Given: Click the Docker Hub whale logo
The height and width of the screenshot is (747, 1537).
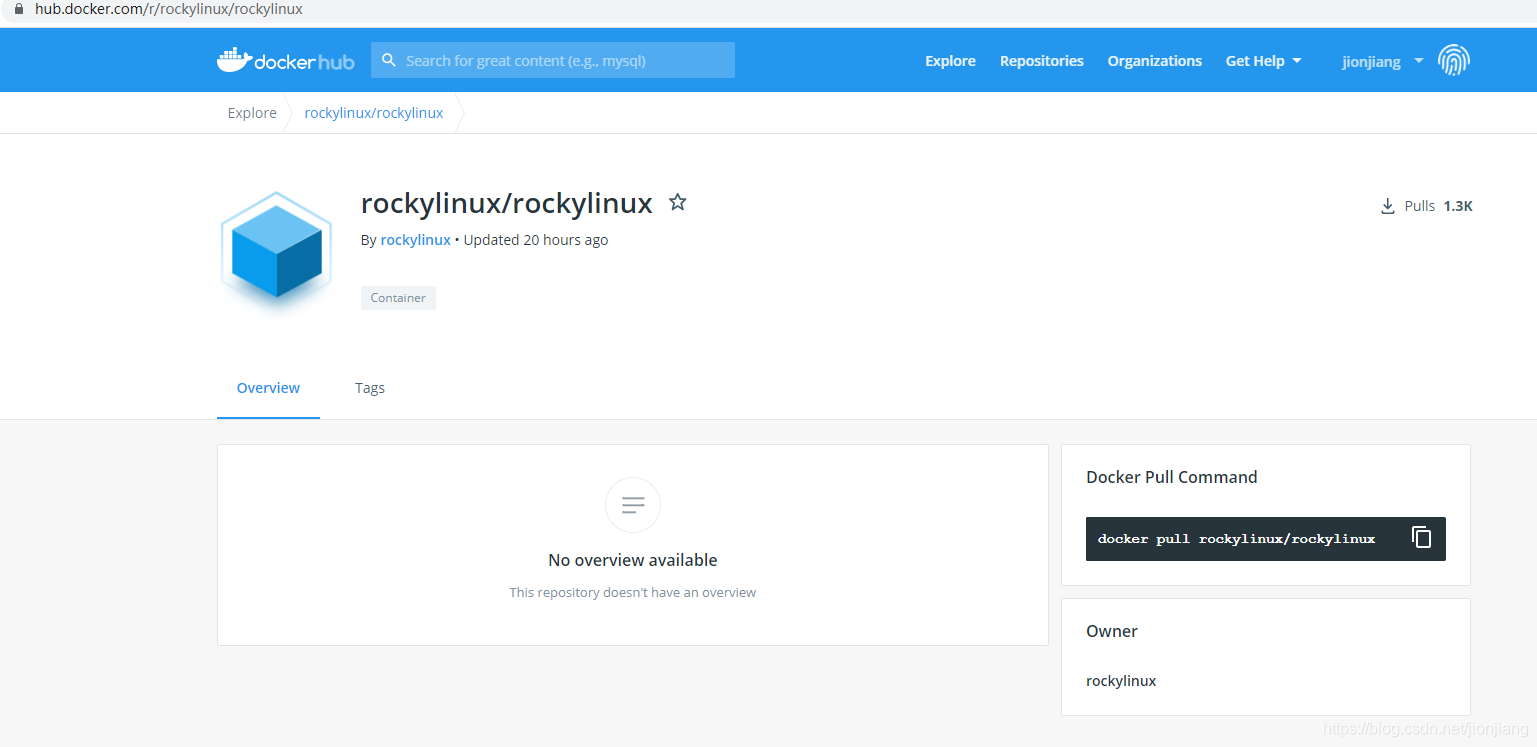Looking at the screenshot, I should tap(285, 60).
